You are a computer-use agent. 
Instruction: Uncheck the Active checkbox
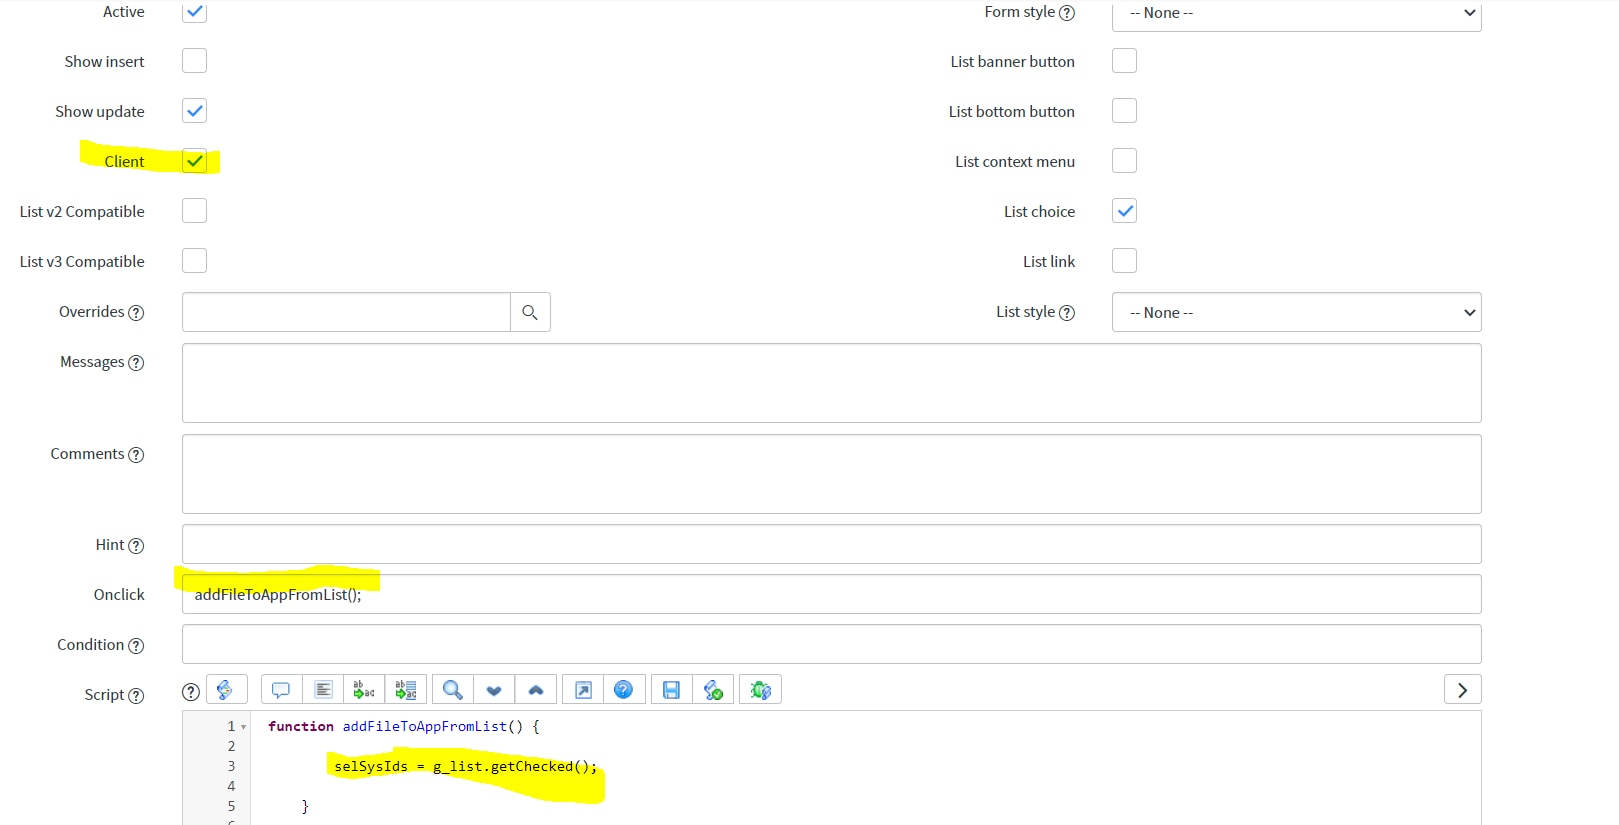(195, 12)
